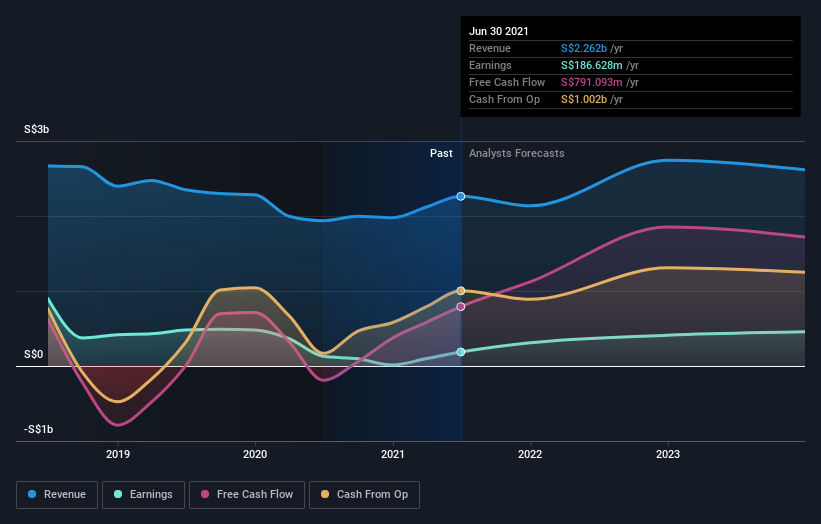This screenshot has width=821, height=524.
Task: Click the Revenue row label in tooltip
Action: coord(490,48)
